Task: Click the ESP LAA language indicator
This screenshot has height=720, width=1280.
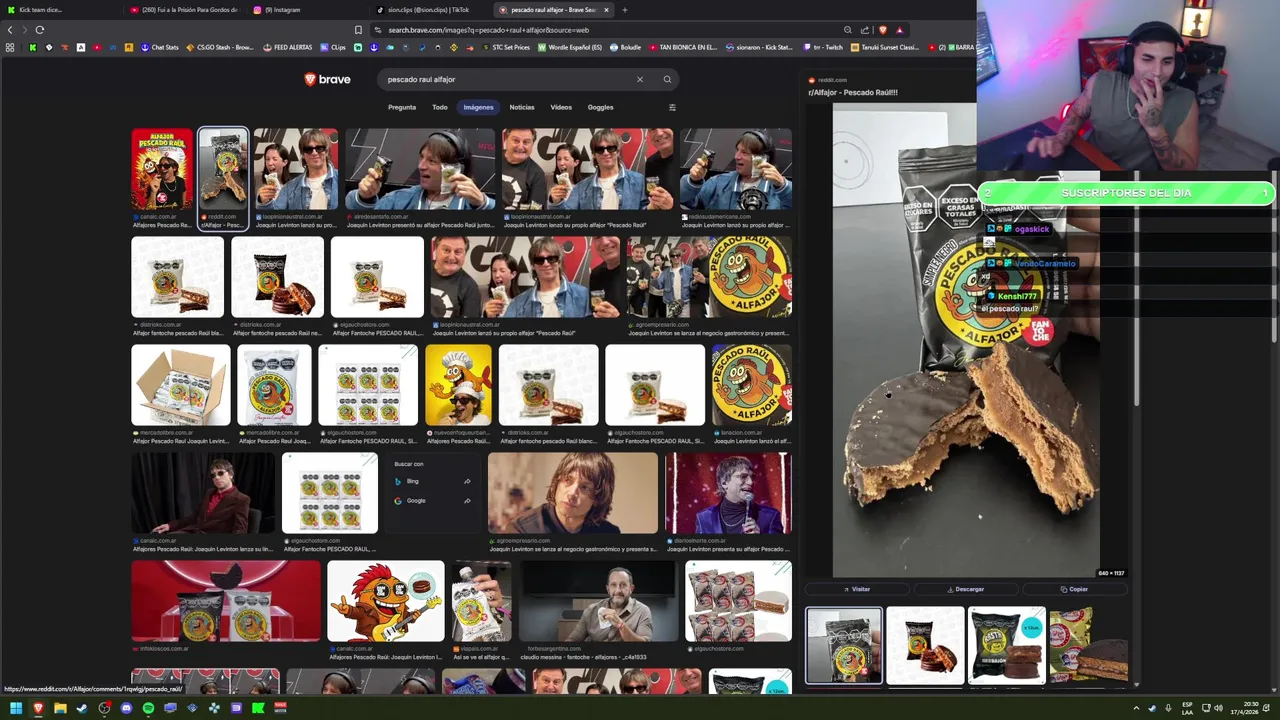Action: pyautogui.click(x=1187, y=708)
